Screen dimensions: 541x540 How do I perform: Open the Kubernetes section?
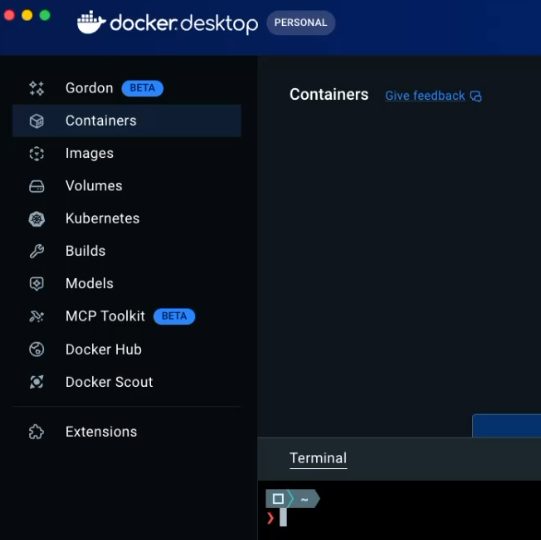tap(127, 218)
